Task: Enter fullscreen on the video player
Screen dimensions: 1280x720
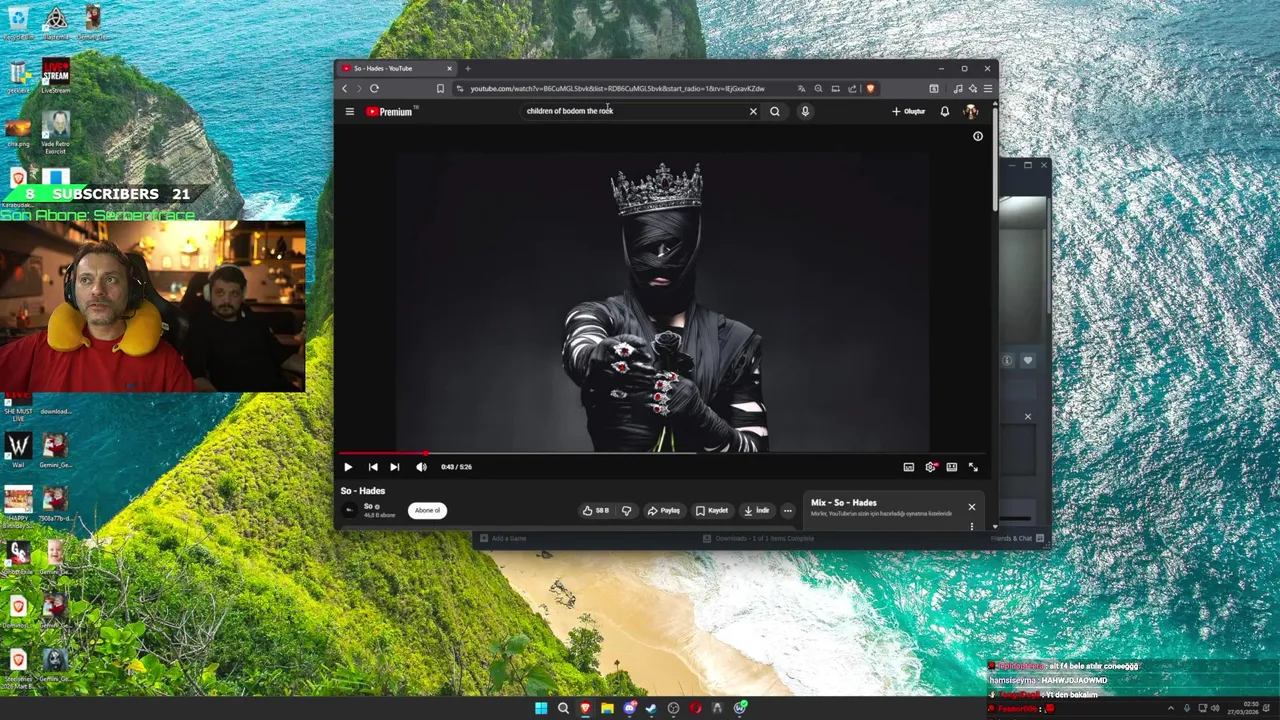Action: tap(973, 467)
